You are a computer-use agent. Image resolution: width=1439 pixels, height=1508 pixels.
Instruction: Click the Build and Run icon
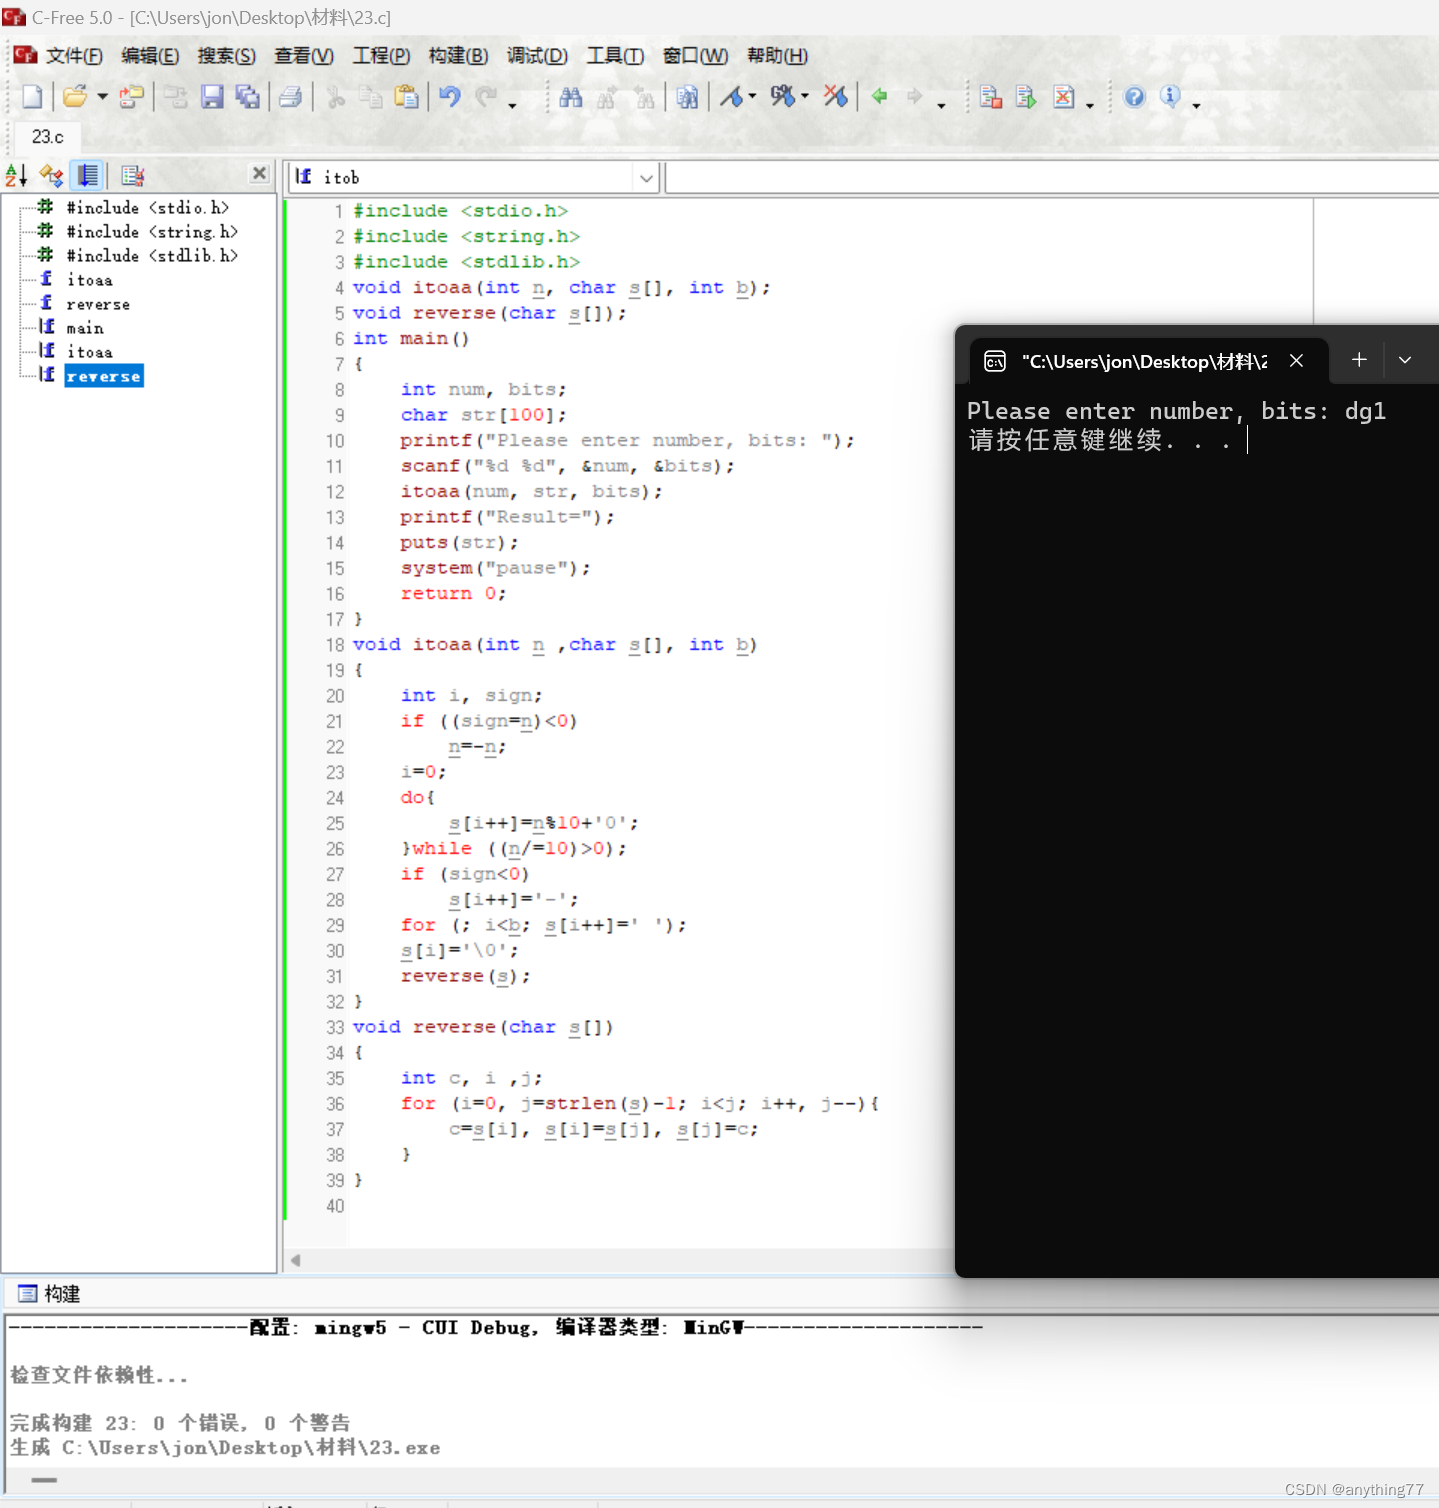[x=1026, y=96]
